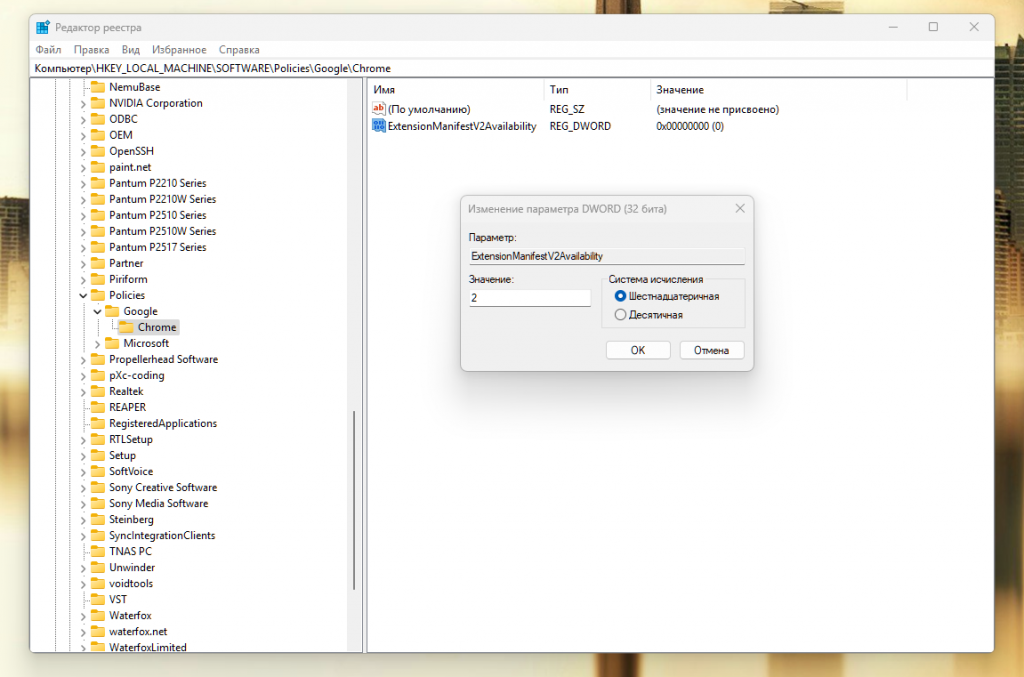
Task: Close the DWORD edit dialog with X
Action: coord(739,208)
